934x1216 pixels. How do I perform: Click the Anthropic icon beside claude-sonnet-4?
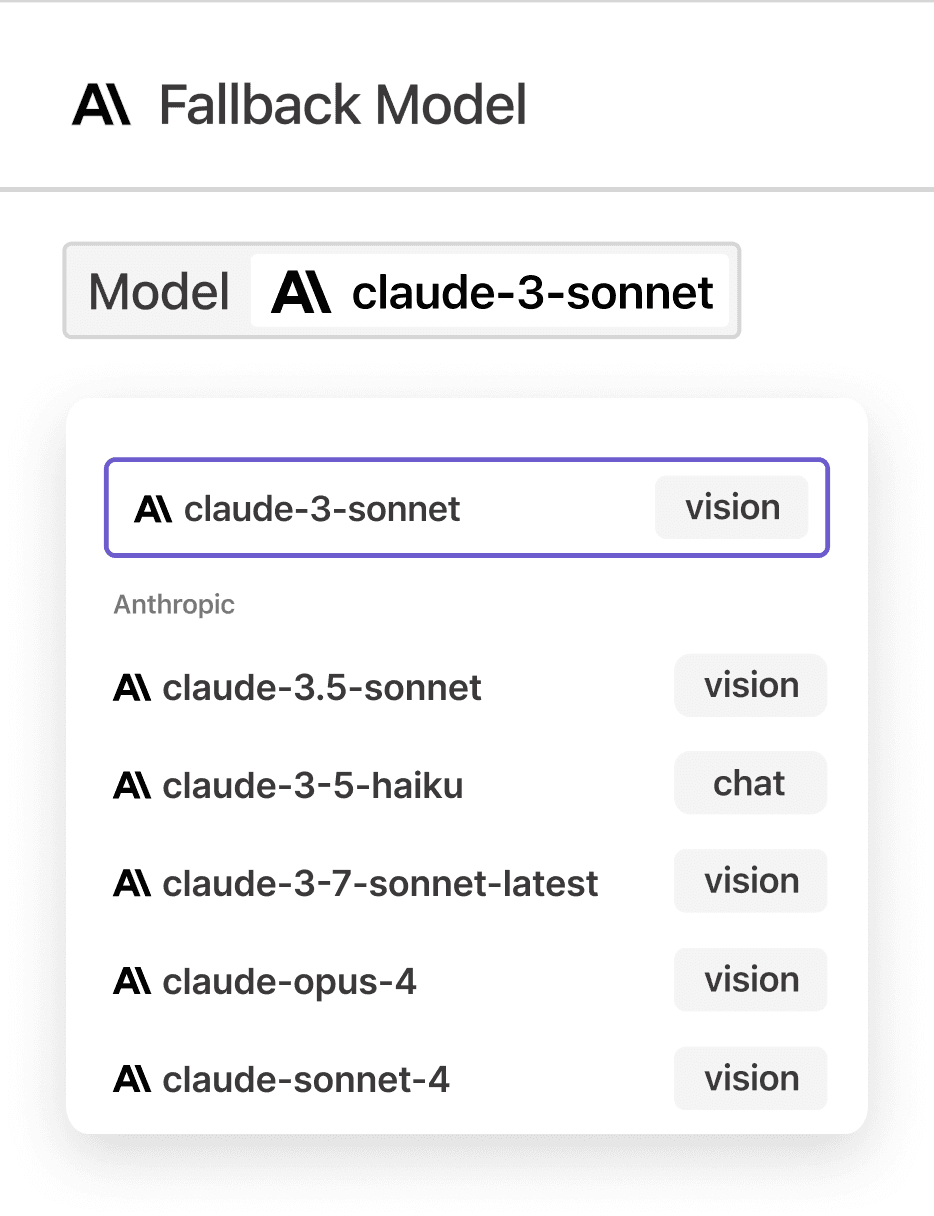click(132, 1080)
